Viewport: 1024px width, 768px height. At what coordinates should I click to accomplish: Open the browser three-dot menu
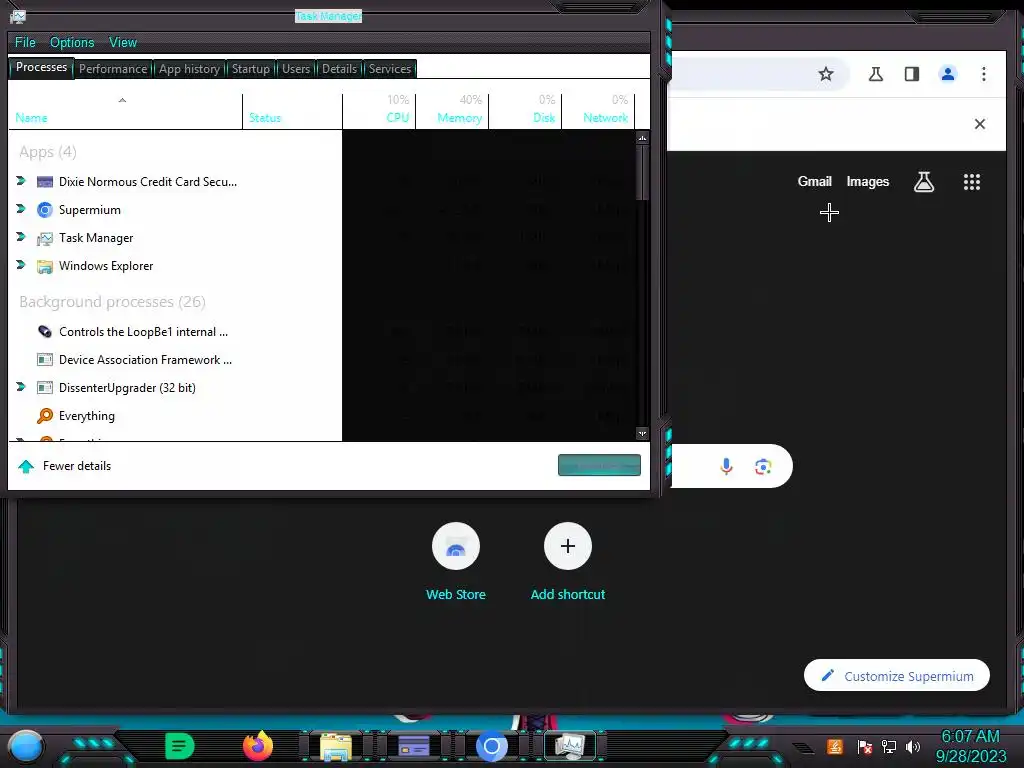pos(984,74)
